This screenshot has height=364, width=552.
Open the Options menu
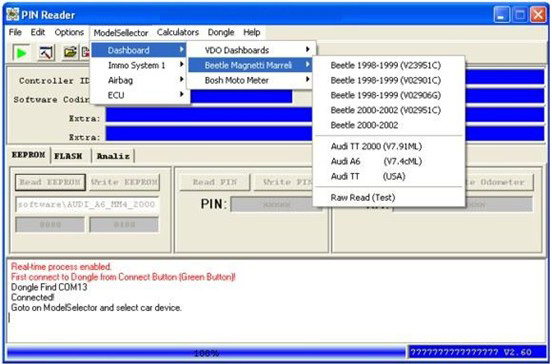[x=69, y=32]
